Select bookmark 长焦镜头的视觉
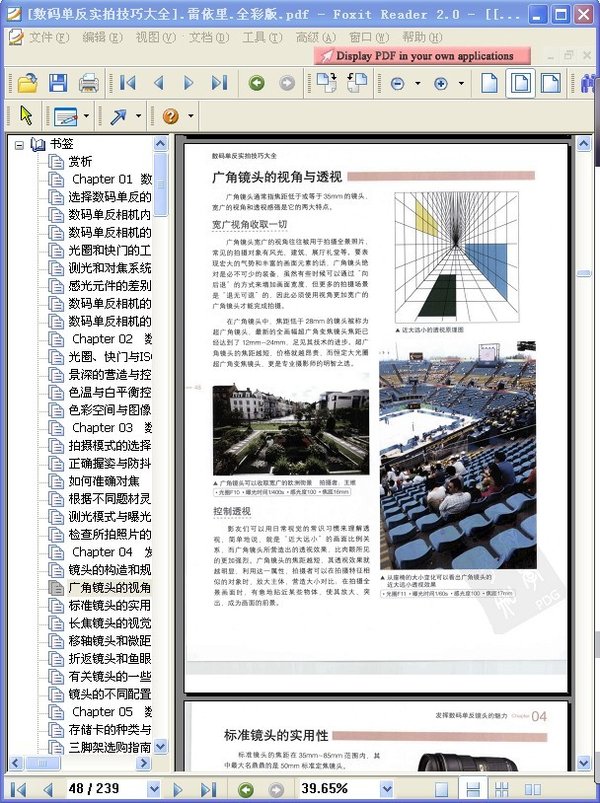Screen dimensions: 600x803 click(x=110, y=623)
